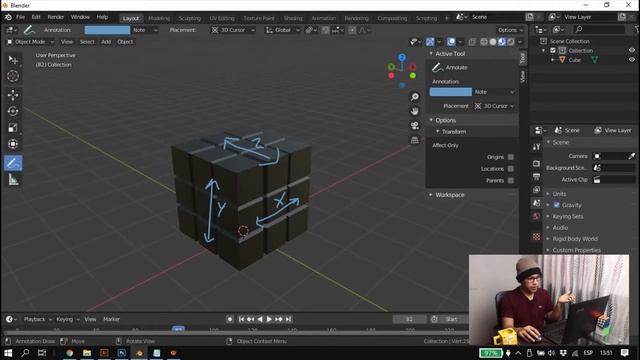Select the Scale tool

coord(13,128)
